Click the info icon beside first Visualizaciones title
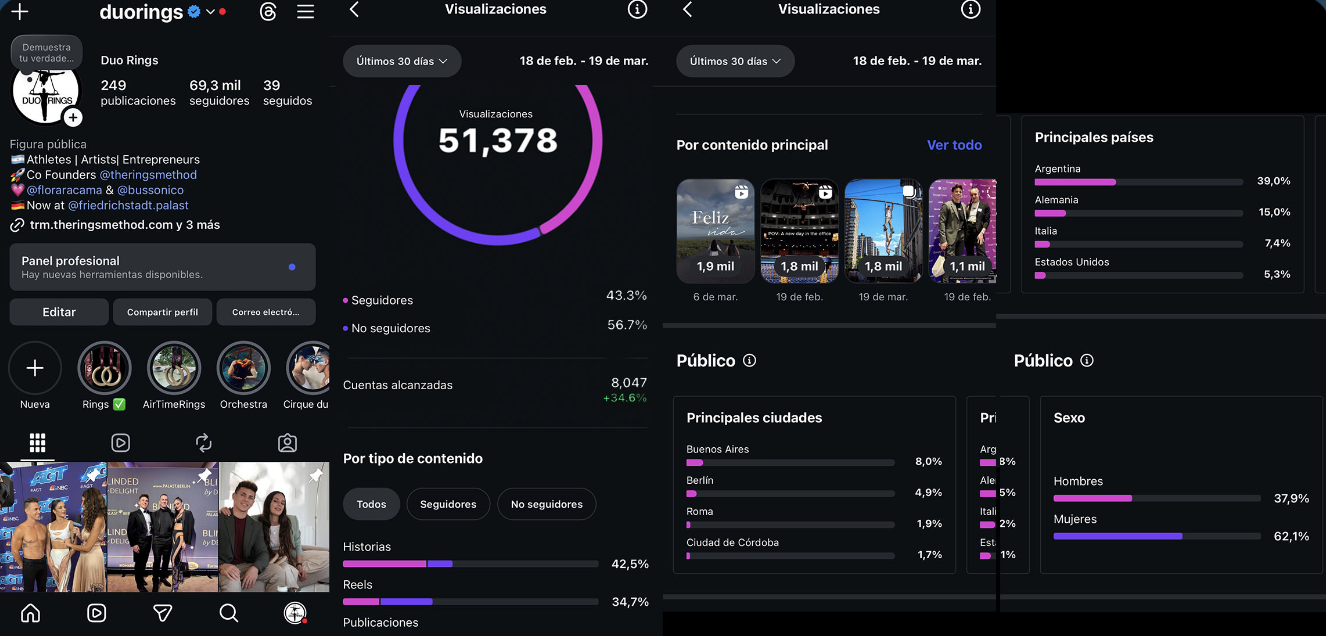1326x636 pixels. (637, 9)
